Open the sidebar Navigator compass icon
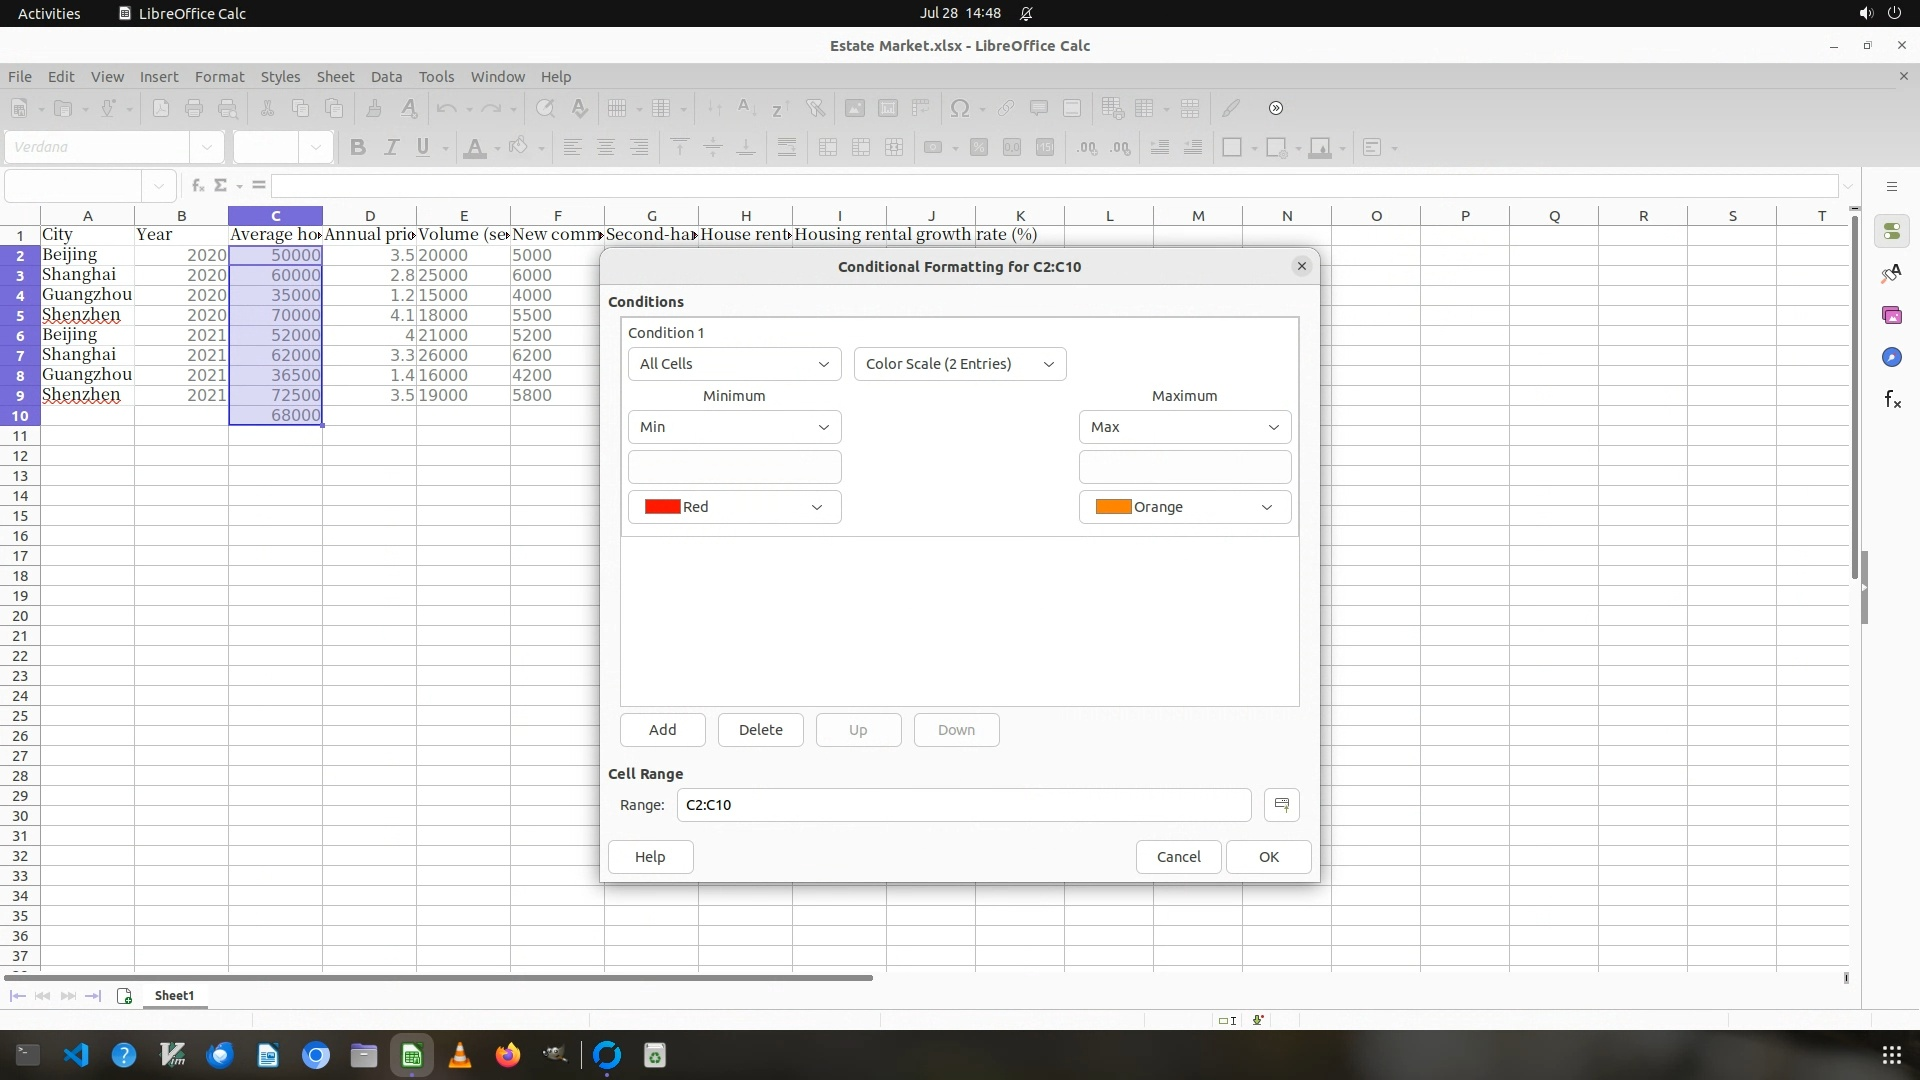Screen dimensions: 1920x1080 pyautogui.click(x=1891, y=358)
